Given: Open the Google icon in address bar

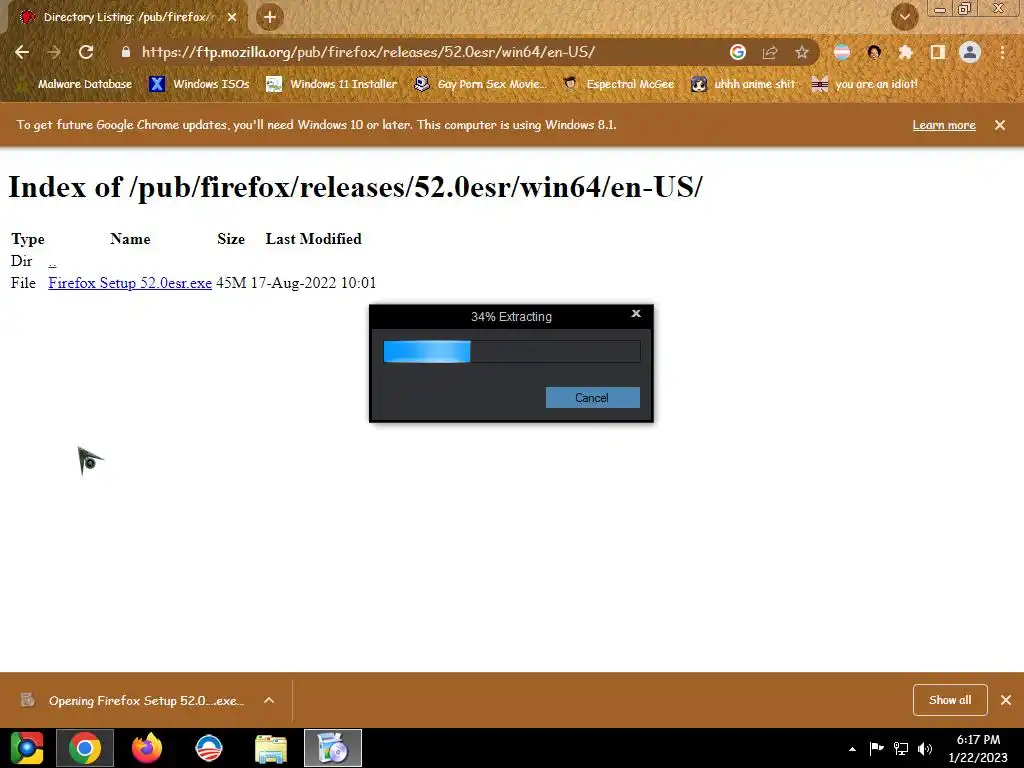Looking at the screenshot, I should pyautogui.click(x=738, y=52).
